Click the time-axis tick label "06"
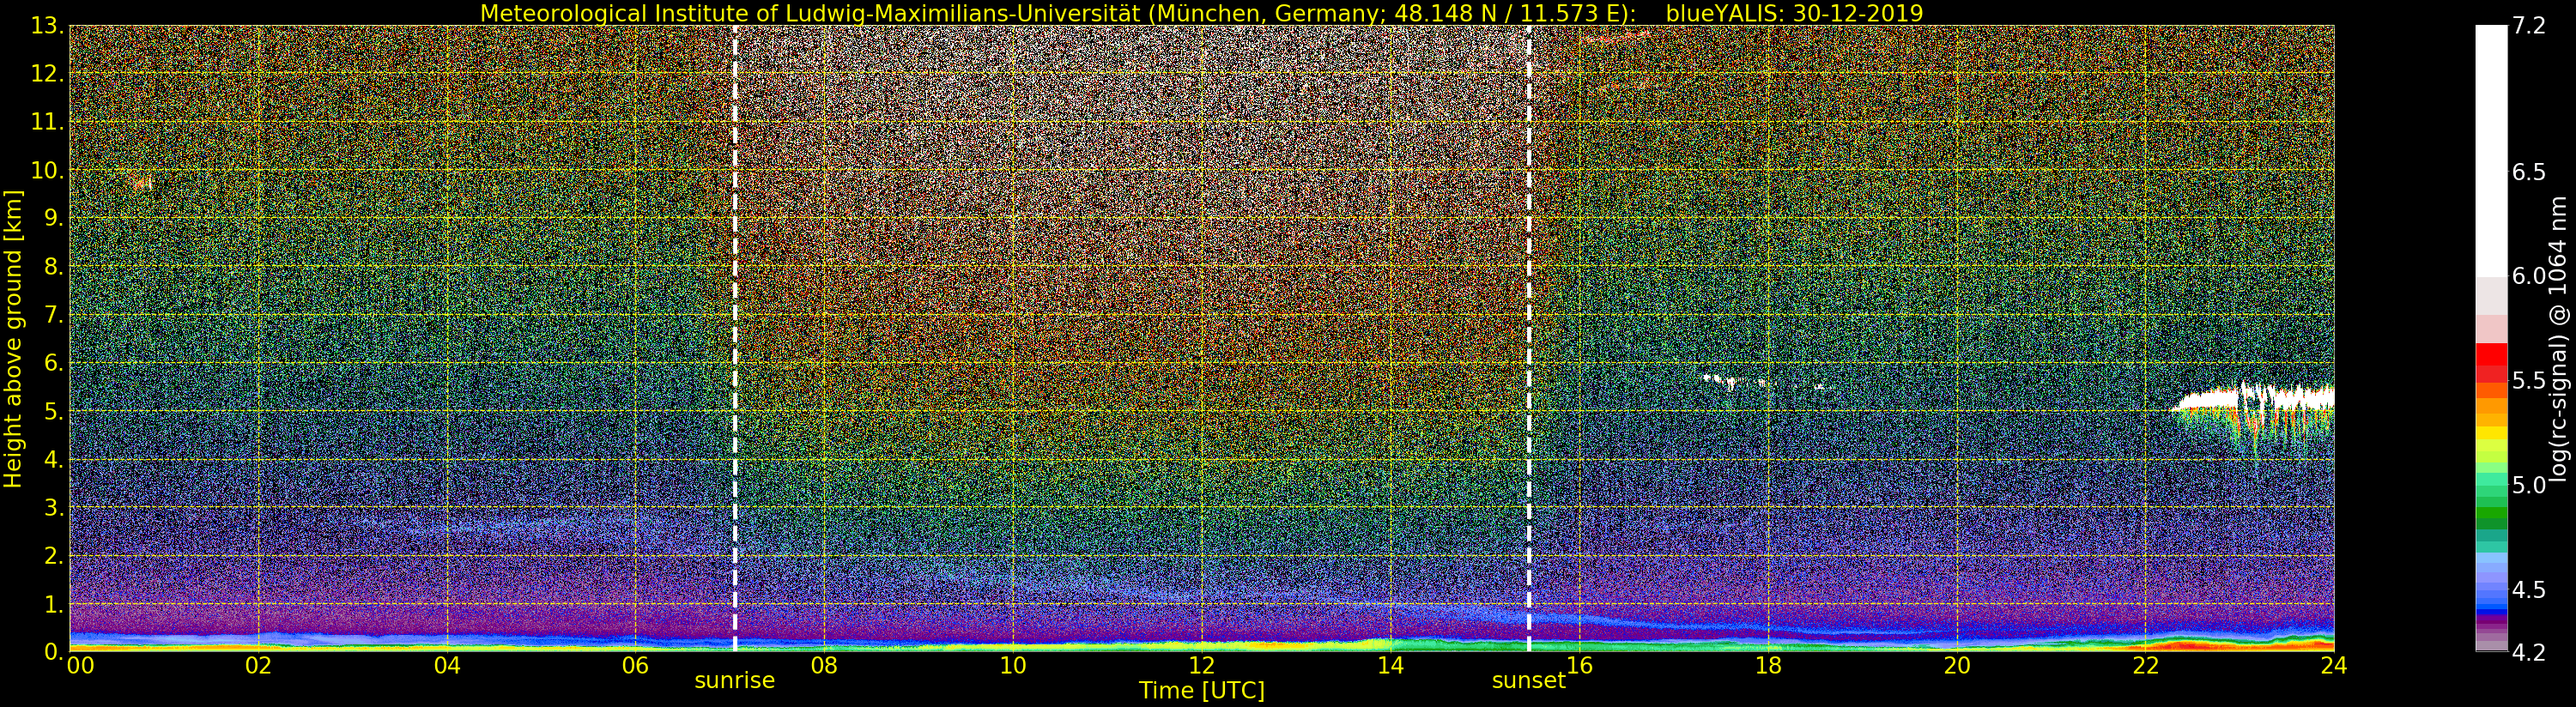 click(x=635, y=665)
